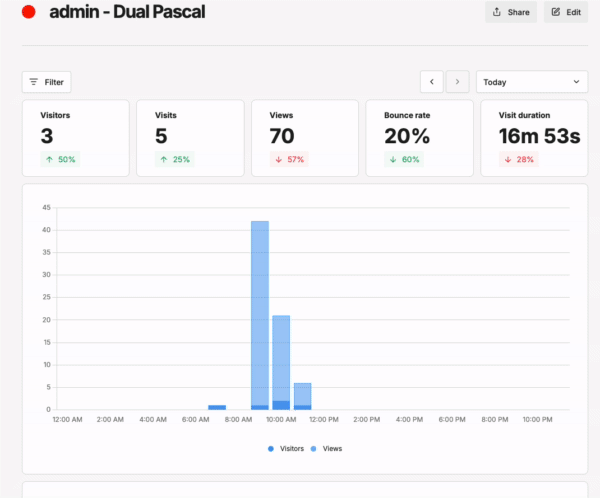Select the Visitors metric card

(76, 138)
